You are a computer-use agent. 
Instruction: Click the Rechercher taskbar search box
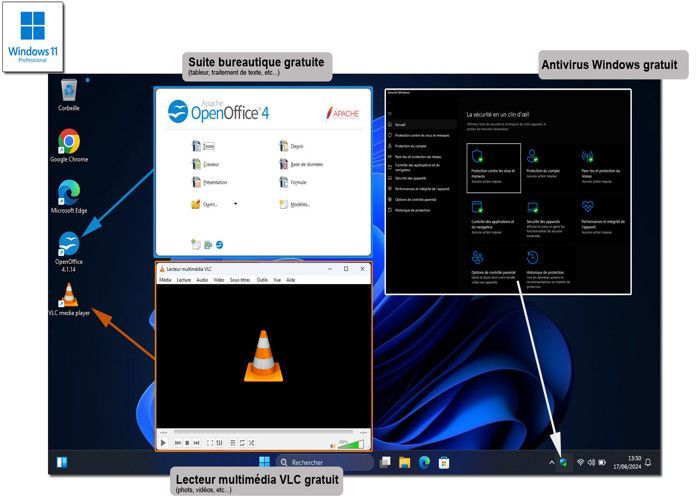click(x=325, y=462)
